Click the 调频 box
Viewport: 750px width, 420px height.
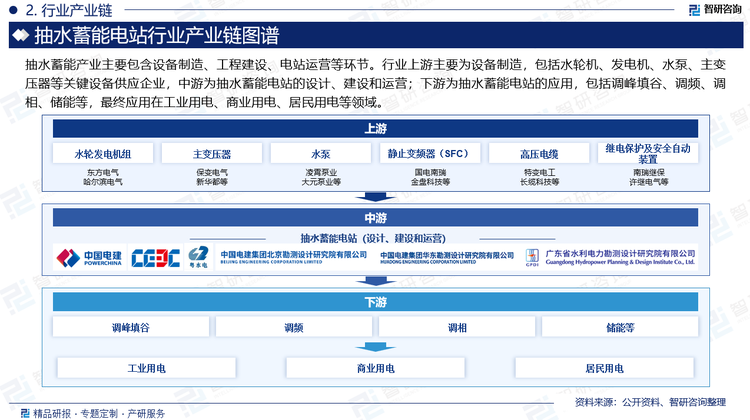tap(294, 327)
